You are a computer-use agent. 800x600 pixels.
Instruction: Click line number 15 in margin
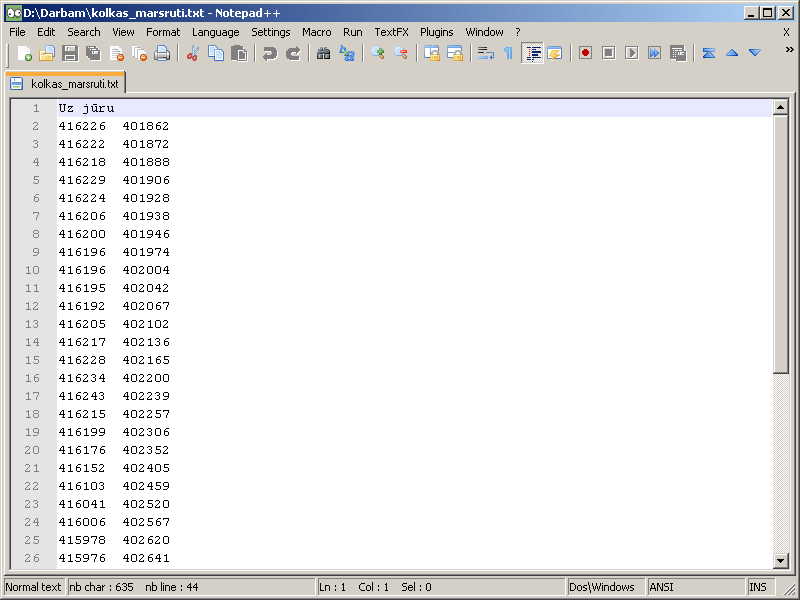click(x=32, y=360)
